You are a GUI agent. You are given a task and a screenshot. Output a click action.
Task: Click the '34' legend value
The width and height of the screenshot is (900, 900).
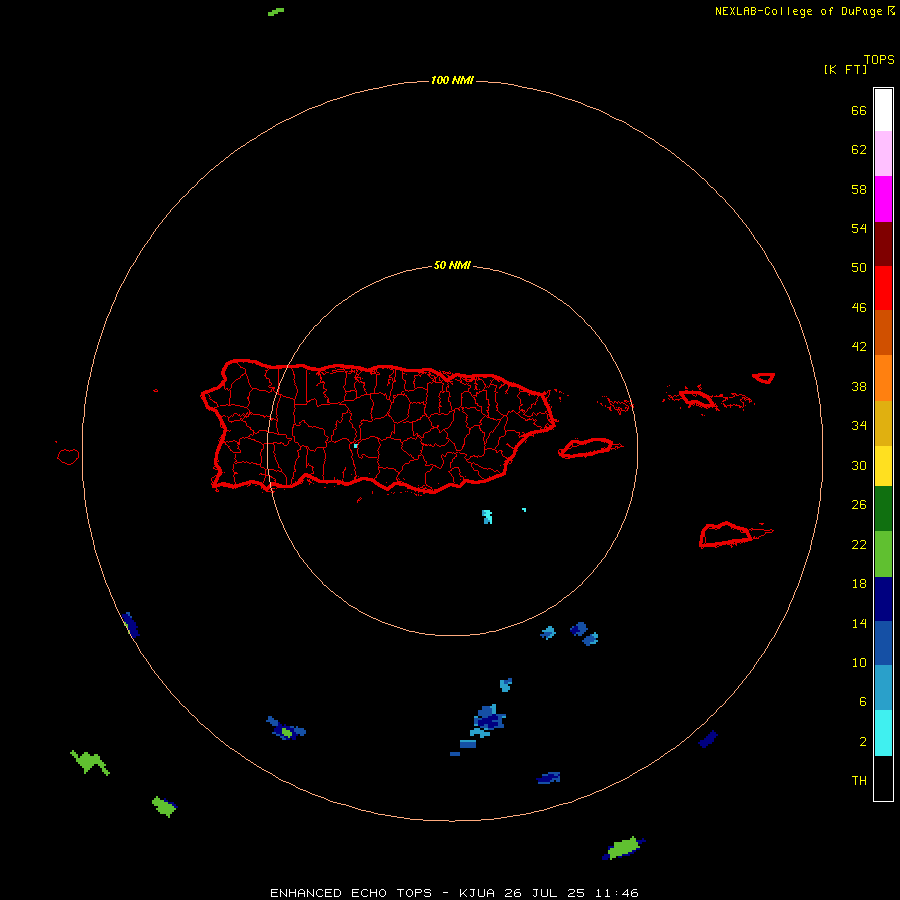[x=859, y=426]
